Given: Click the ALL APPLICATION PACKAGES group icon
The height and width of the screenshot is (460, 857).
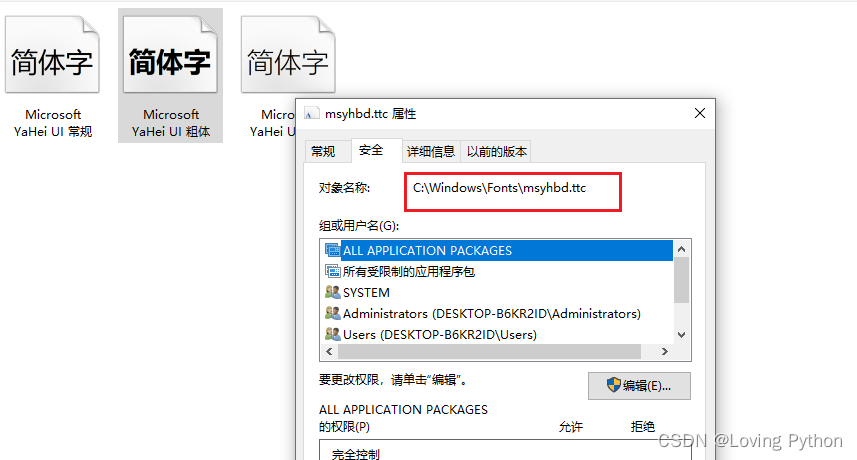Looking at the screenshot, I should coord(332,250).
